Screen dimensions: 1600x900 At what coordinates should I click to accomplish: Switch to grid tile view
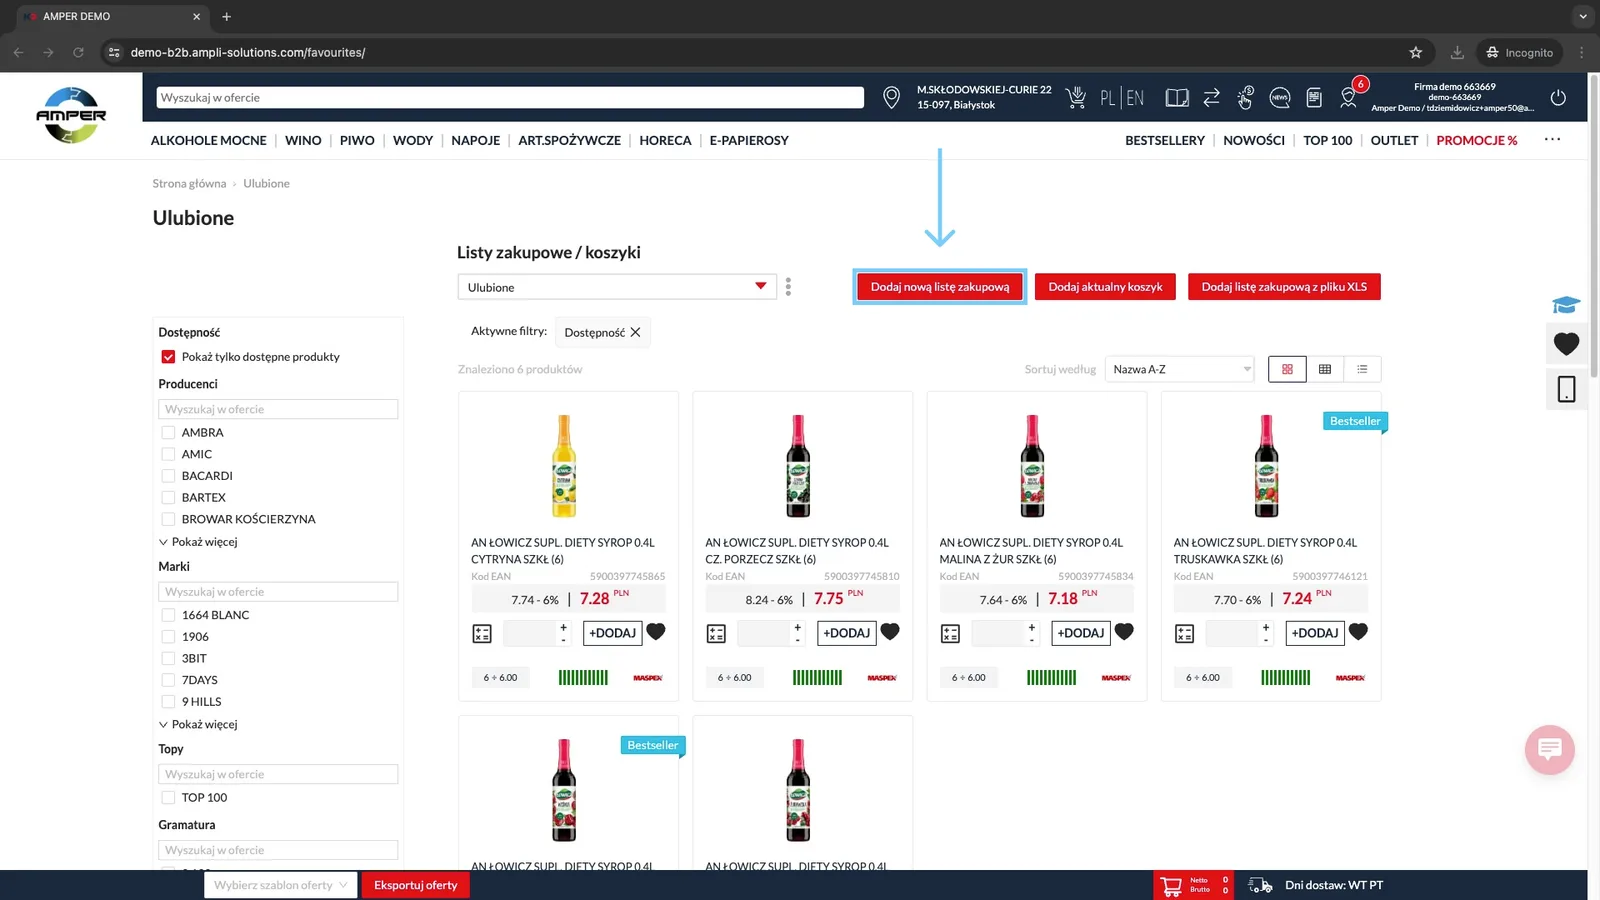pyautogui.click(x=1287, y=369)
